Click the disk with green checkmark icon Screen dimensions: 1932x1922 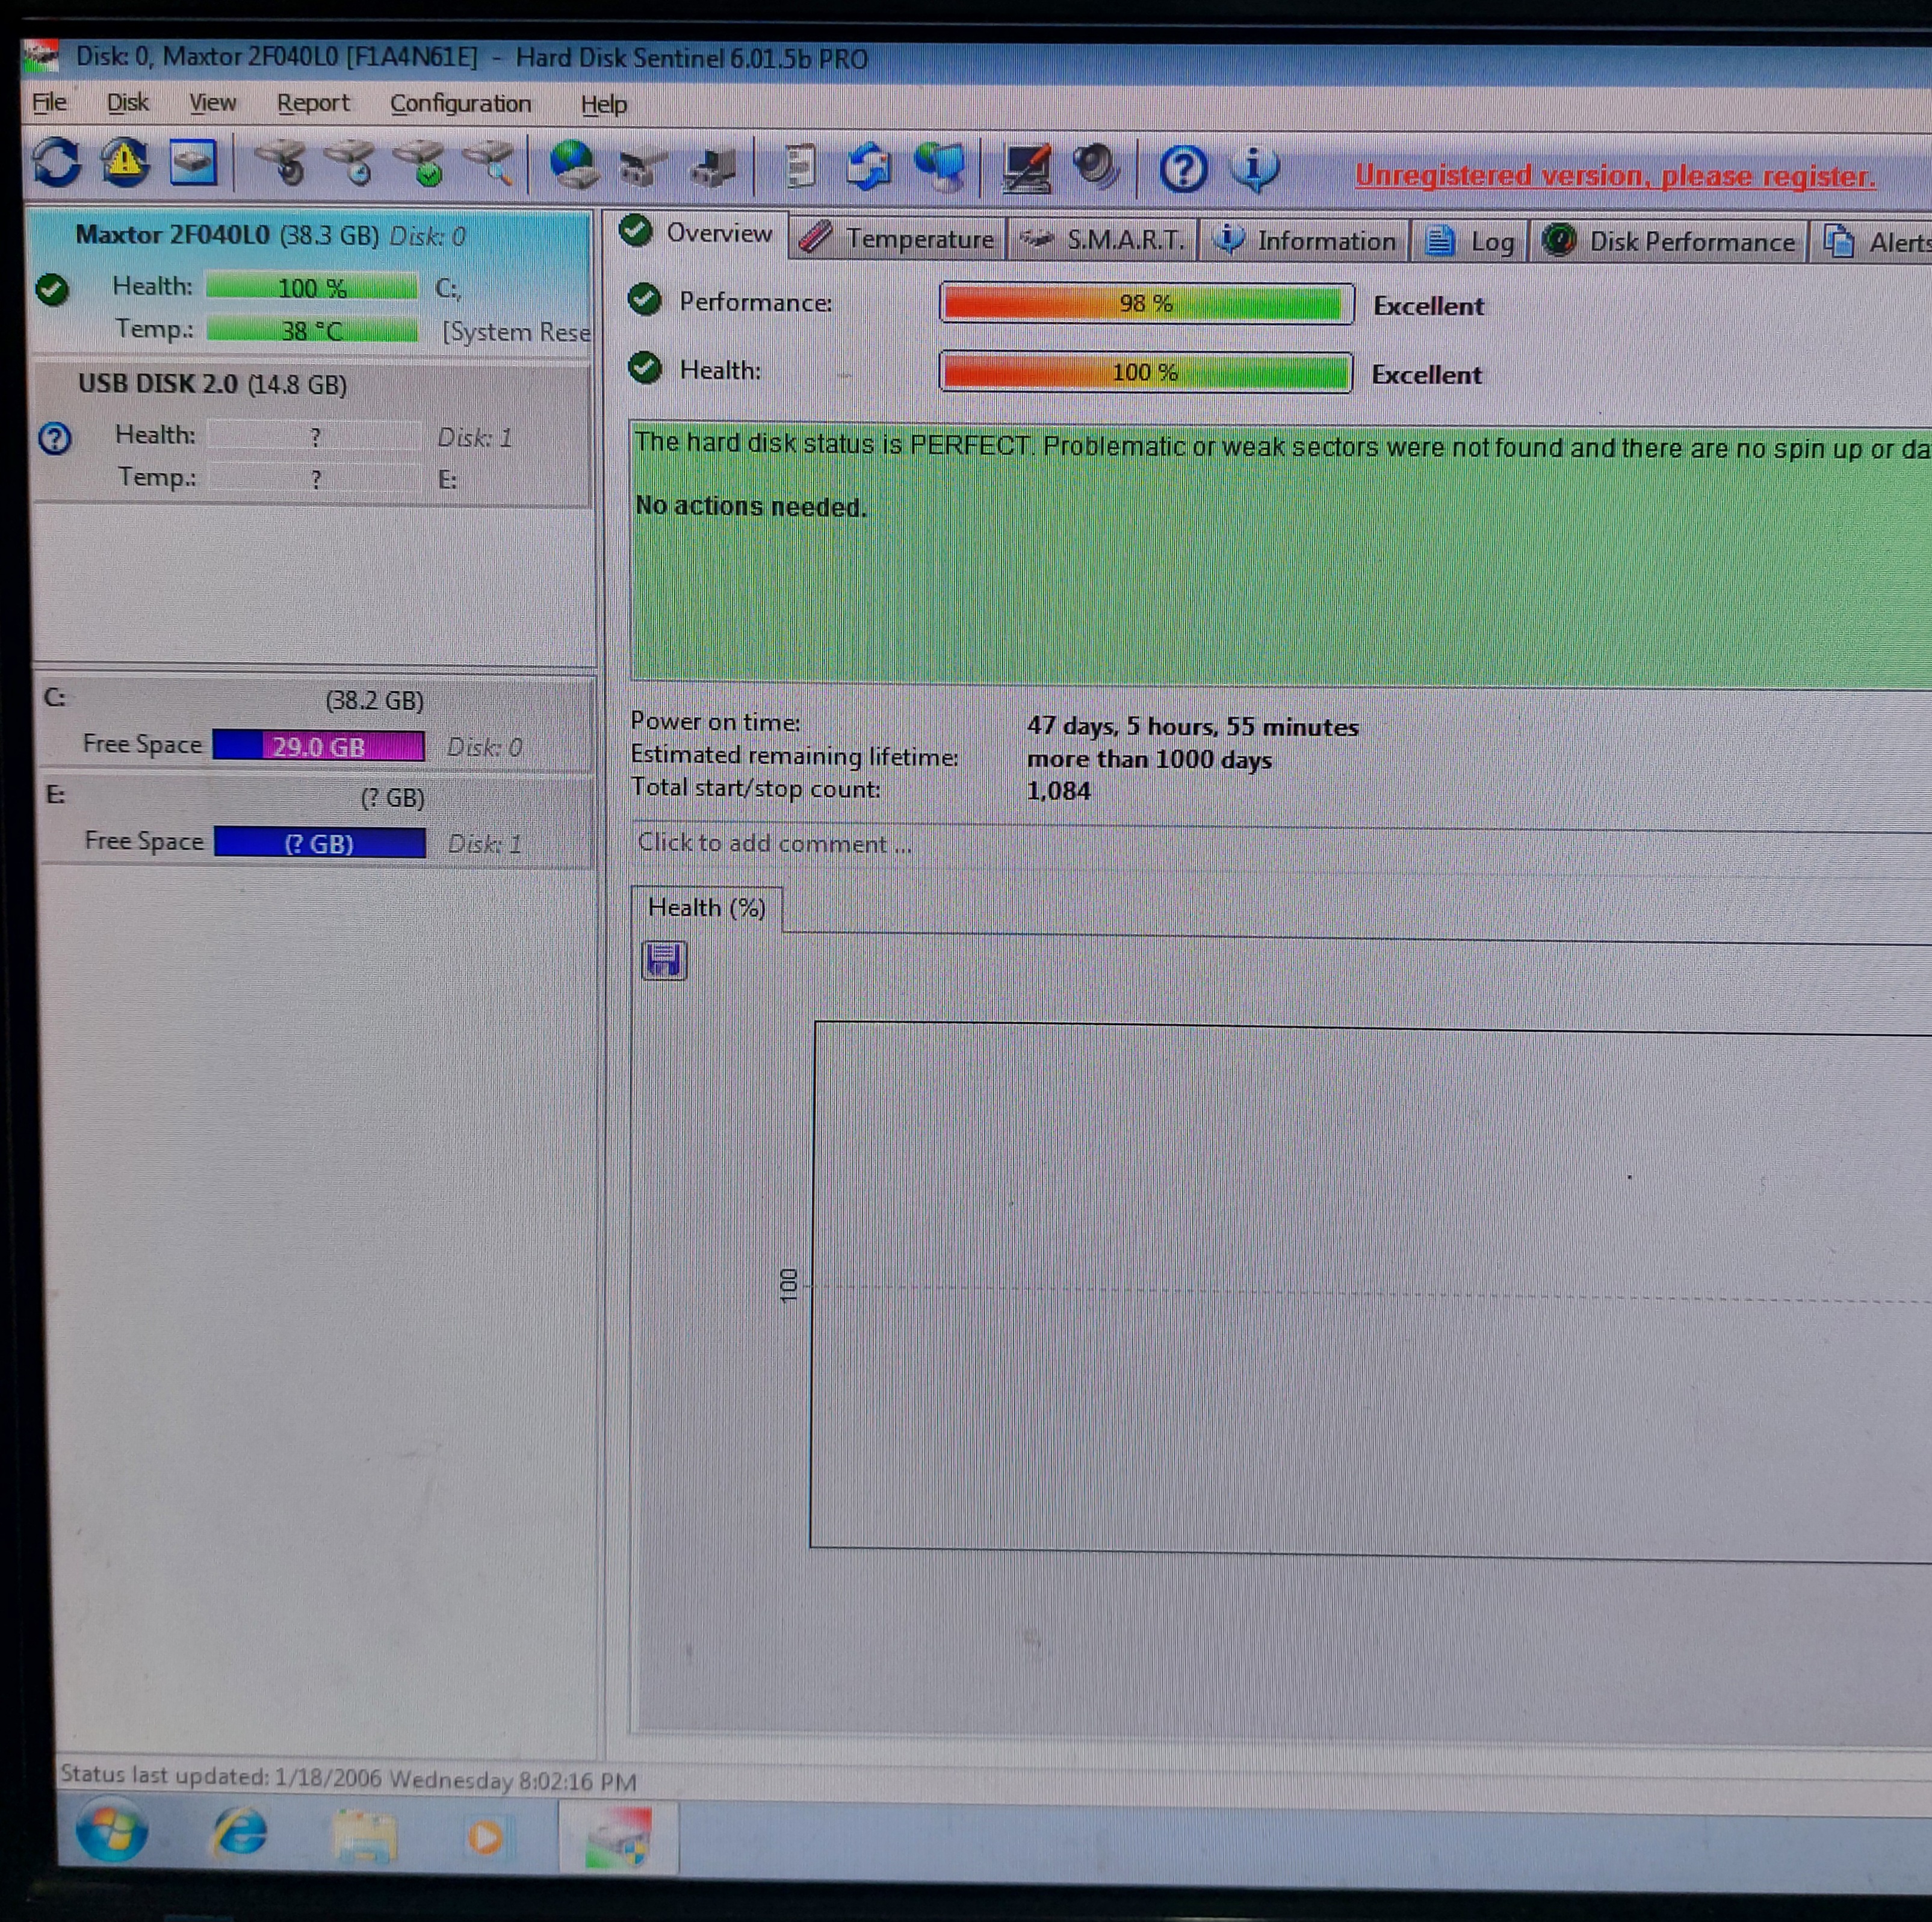click(420, 163)
